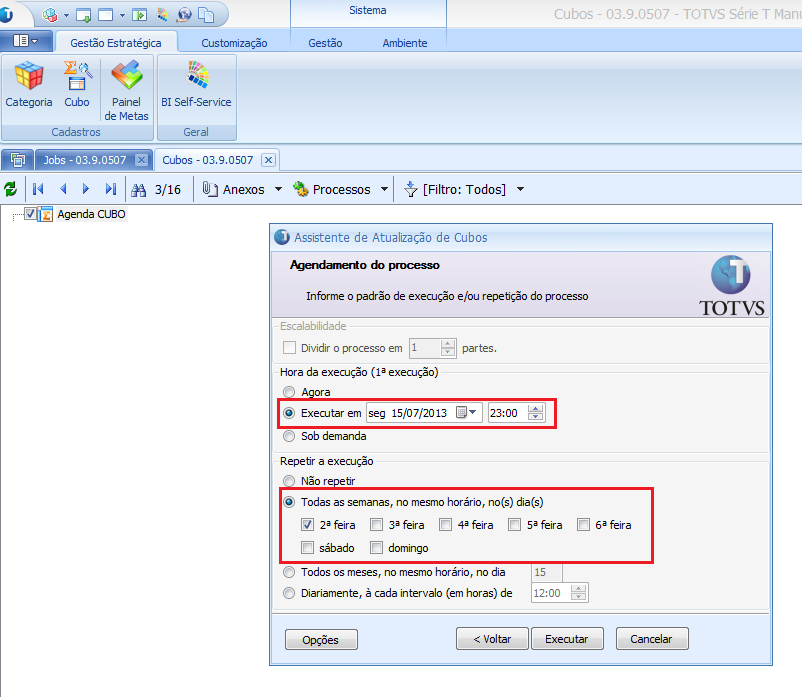Open the Filtro: Todos dropdown arrow

pos(520,189)
